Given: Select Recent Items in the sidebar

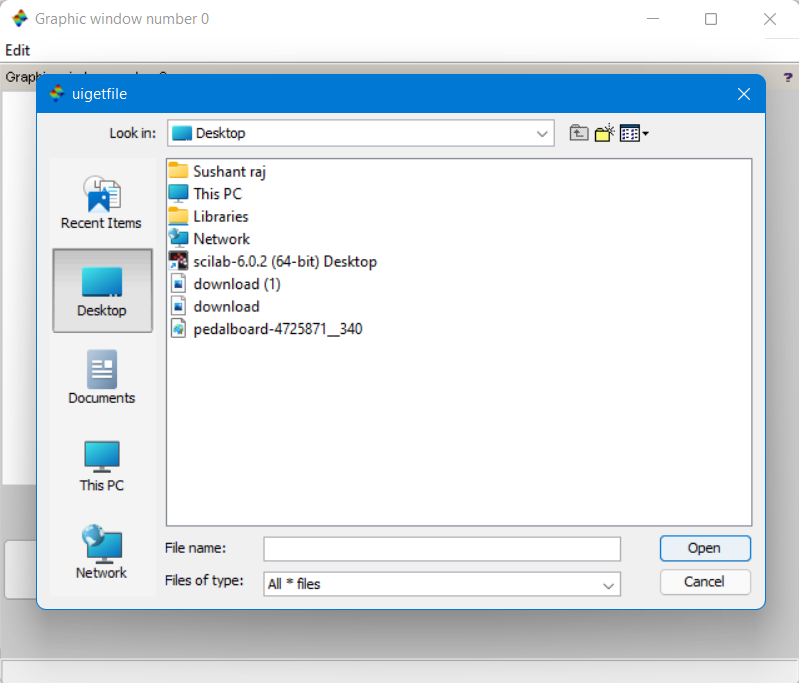Looking at the screenshot, I should tap(101, 202).
